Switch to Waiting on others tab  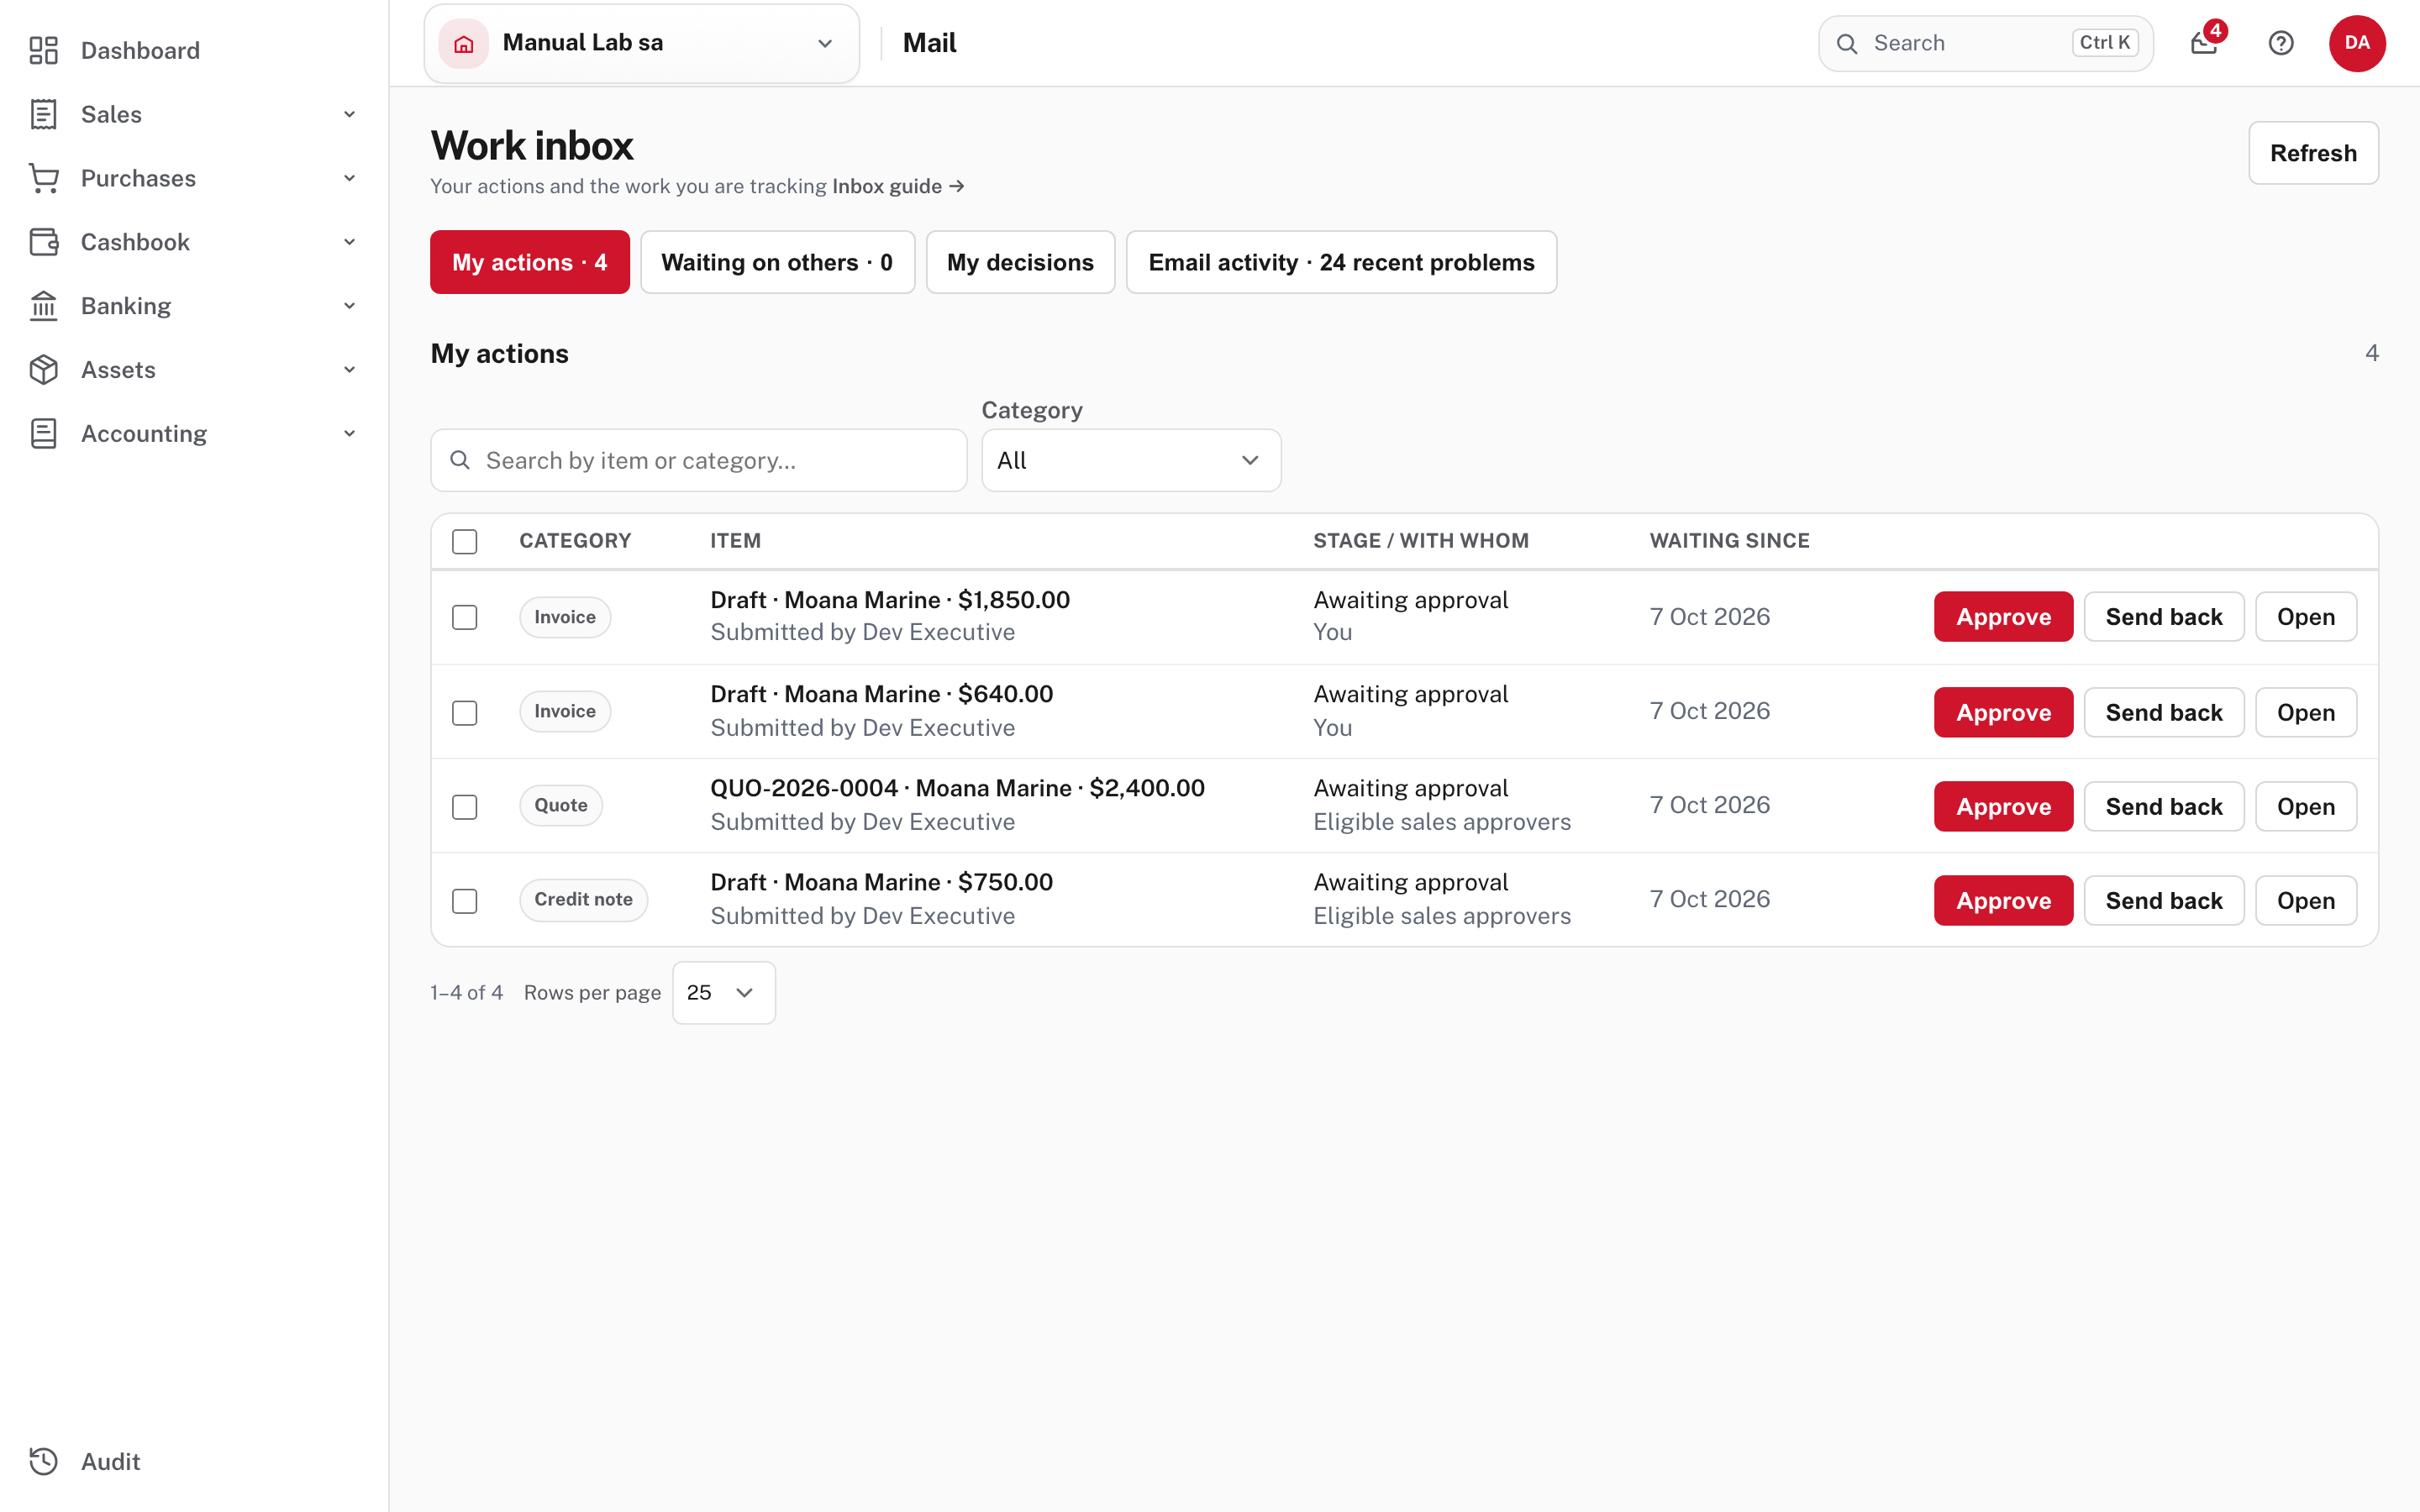[777, 262]
